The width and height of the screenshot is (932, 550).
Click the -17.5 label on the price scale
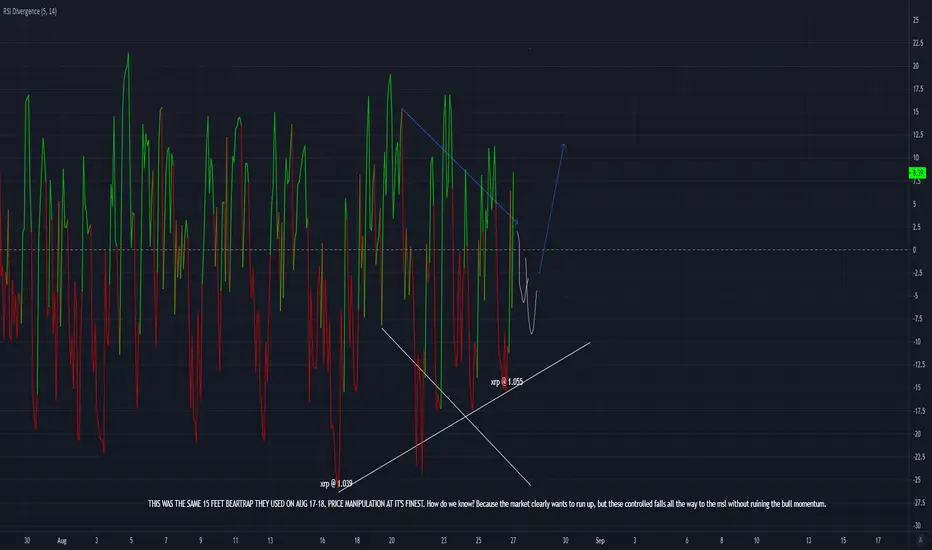[918, 411]
